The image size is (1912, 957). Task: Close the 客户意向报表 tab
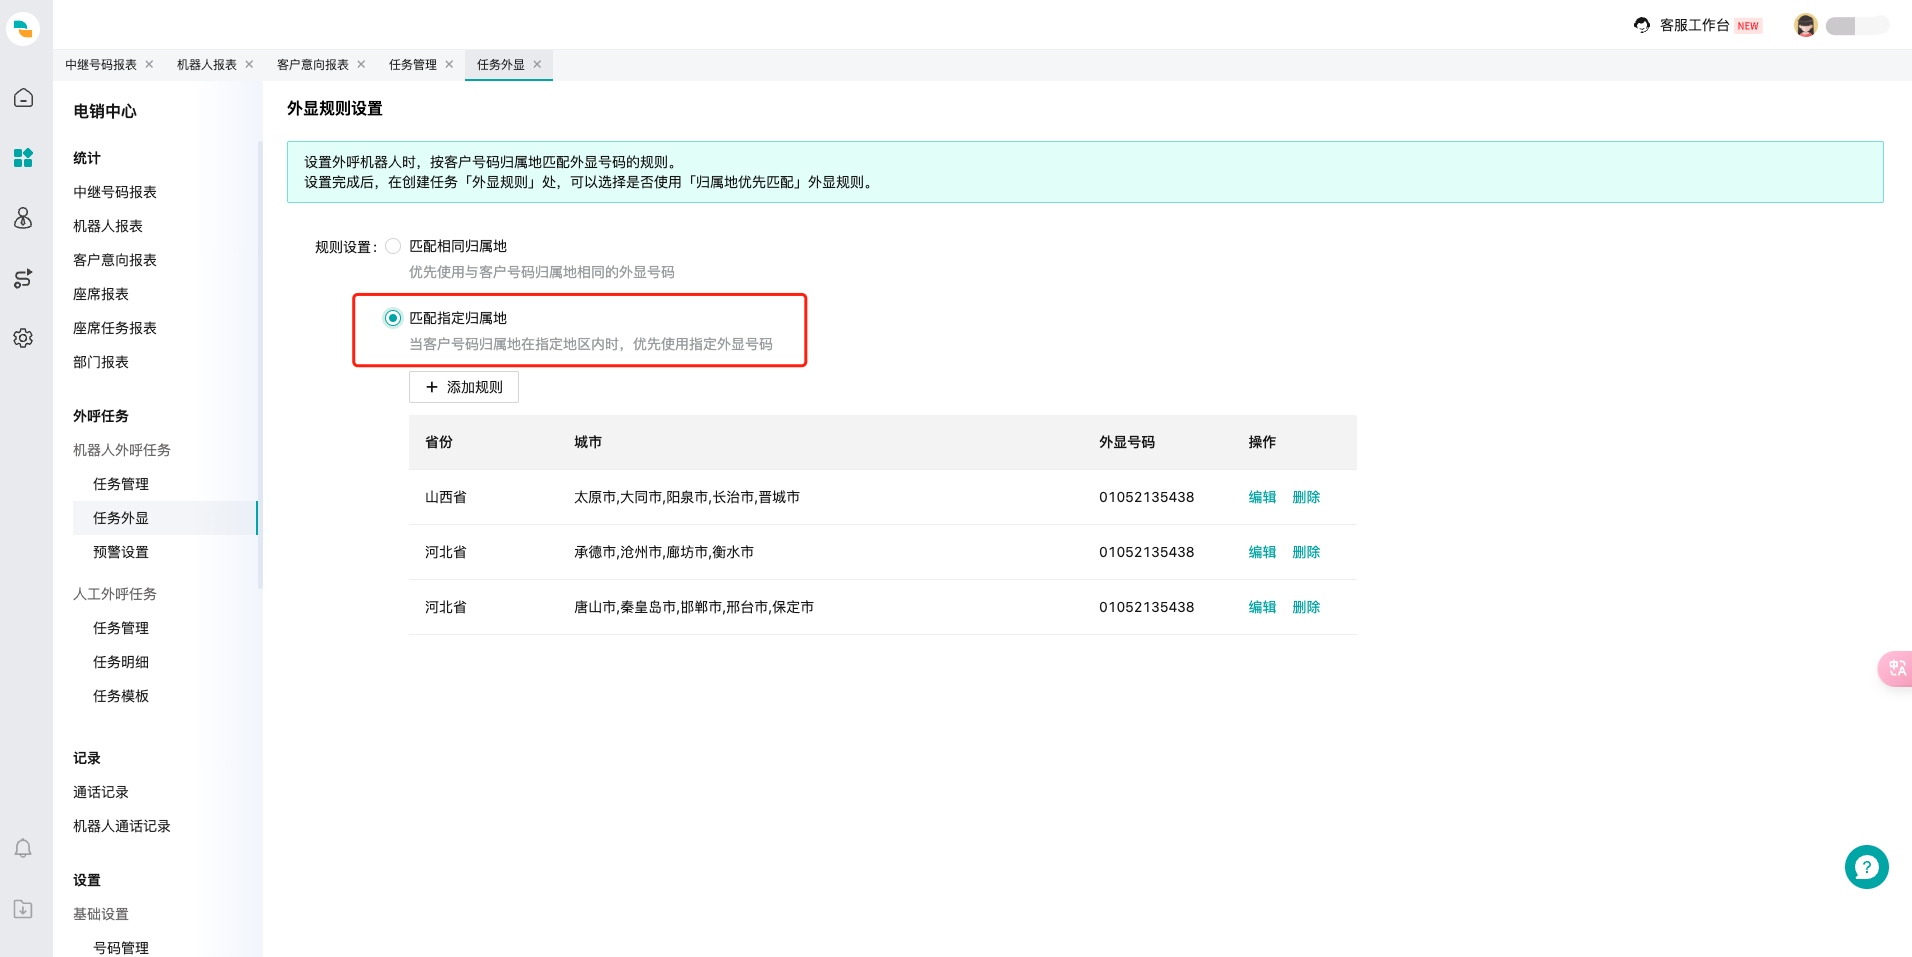pos(361,64)
